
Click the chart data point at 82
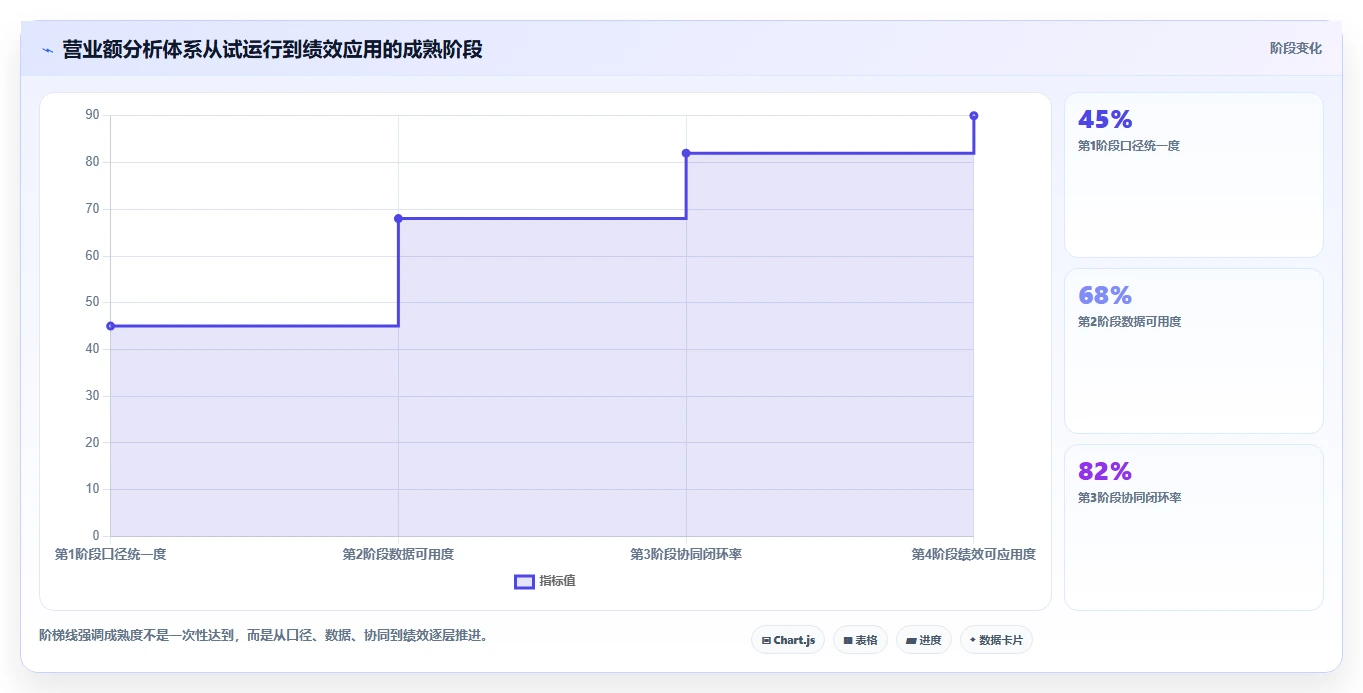pyautogui.click(x=686, y=153)
